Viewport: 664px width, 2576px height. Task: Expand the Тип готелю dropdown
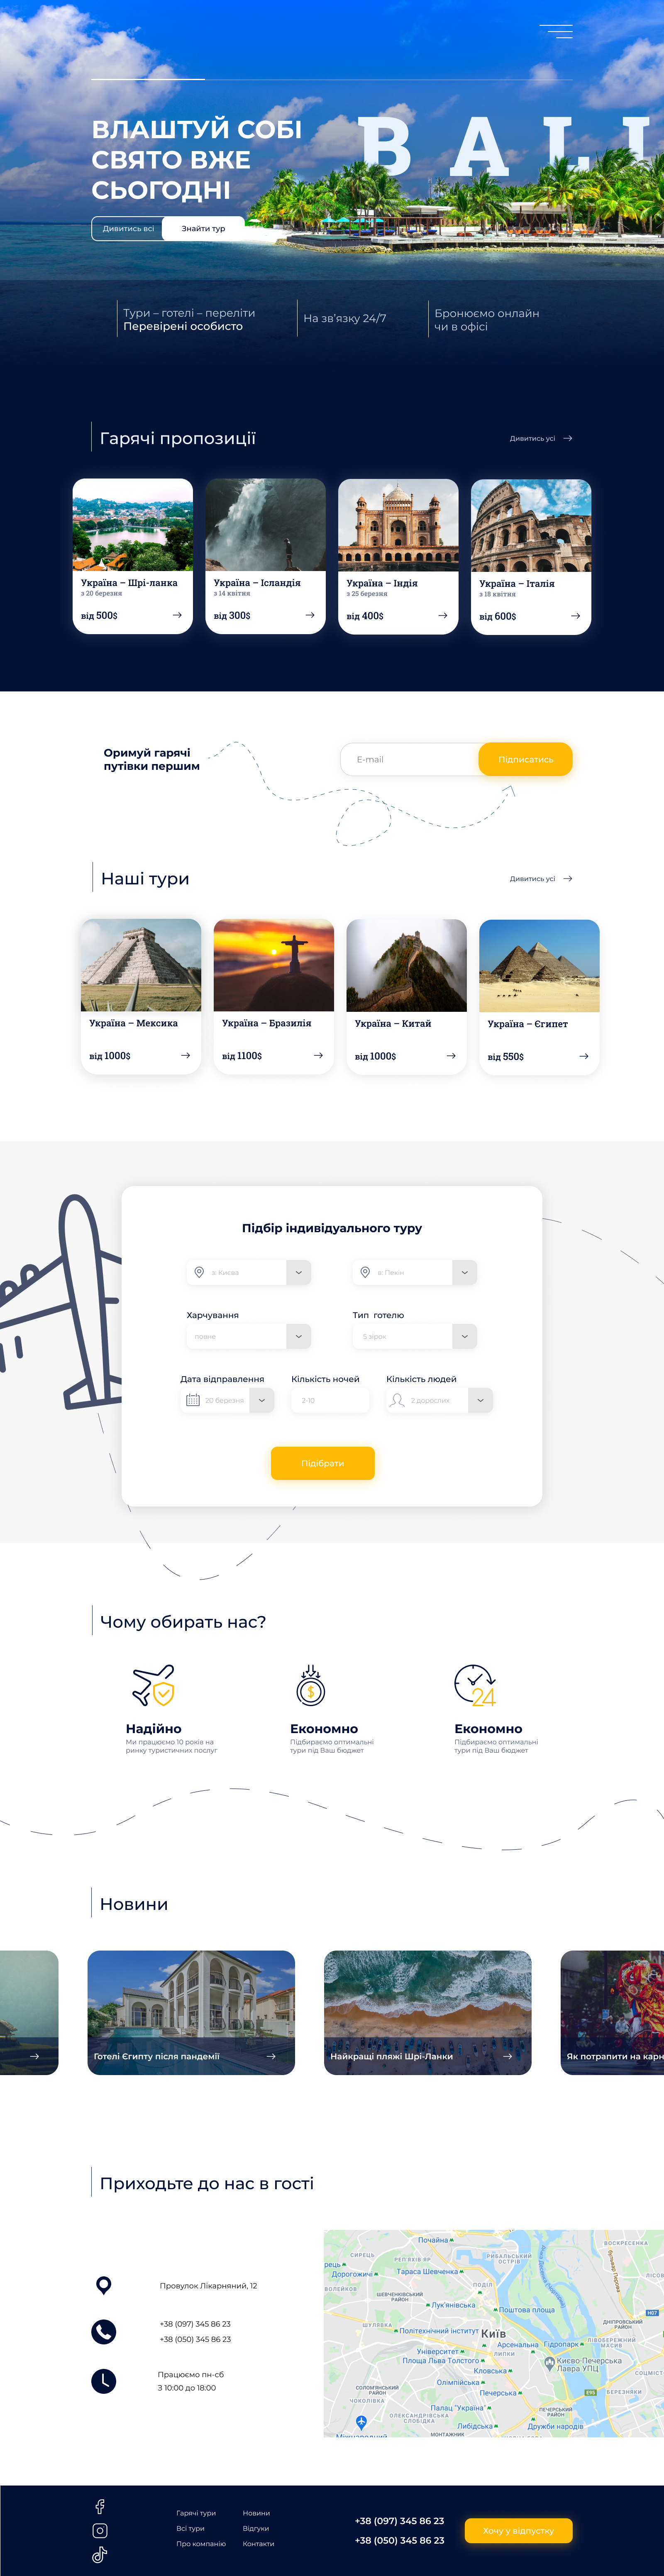point(465,1336)
